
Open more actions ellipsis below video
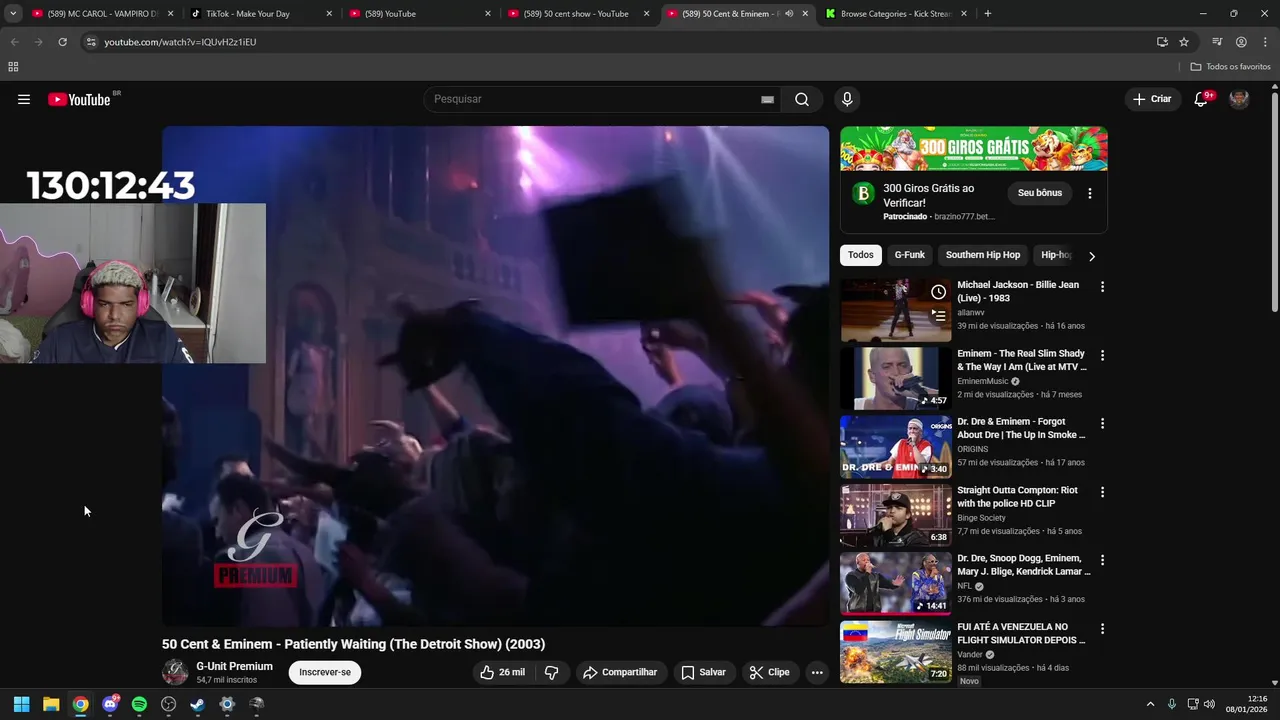[817, 672]
